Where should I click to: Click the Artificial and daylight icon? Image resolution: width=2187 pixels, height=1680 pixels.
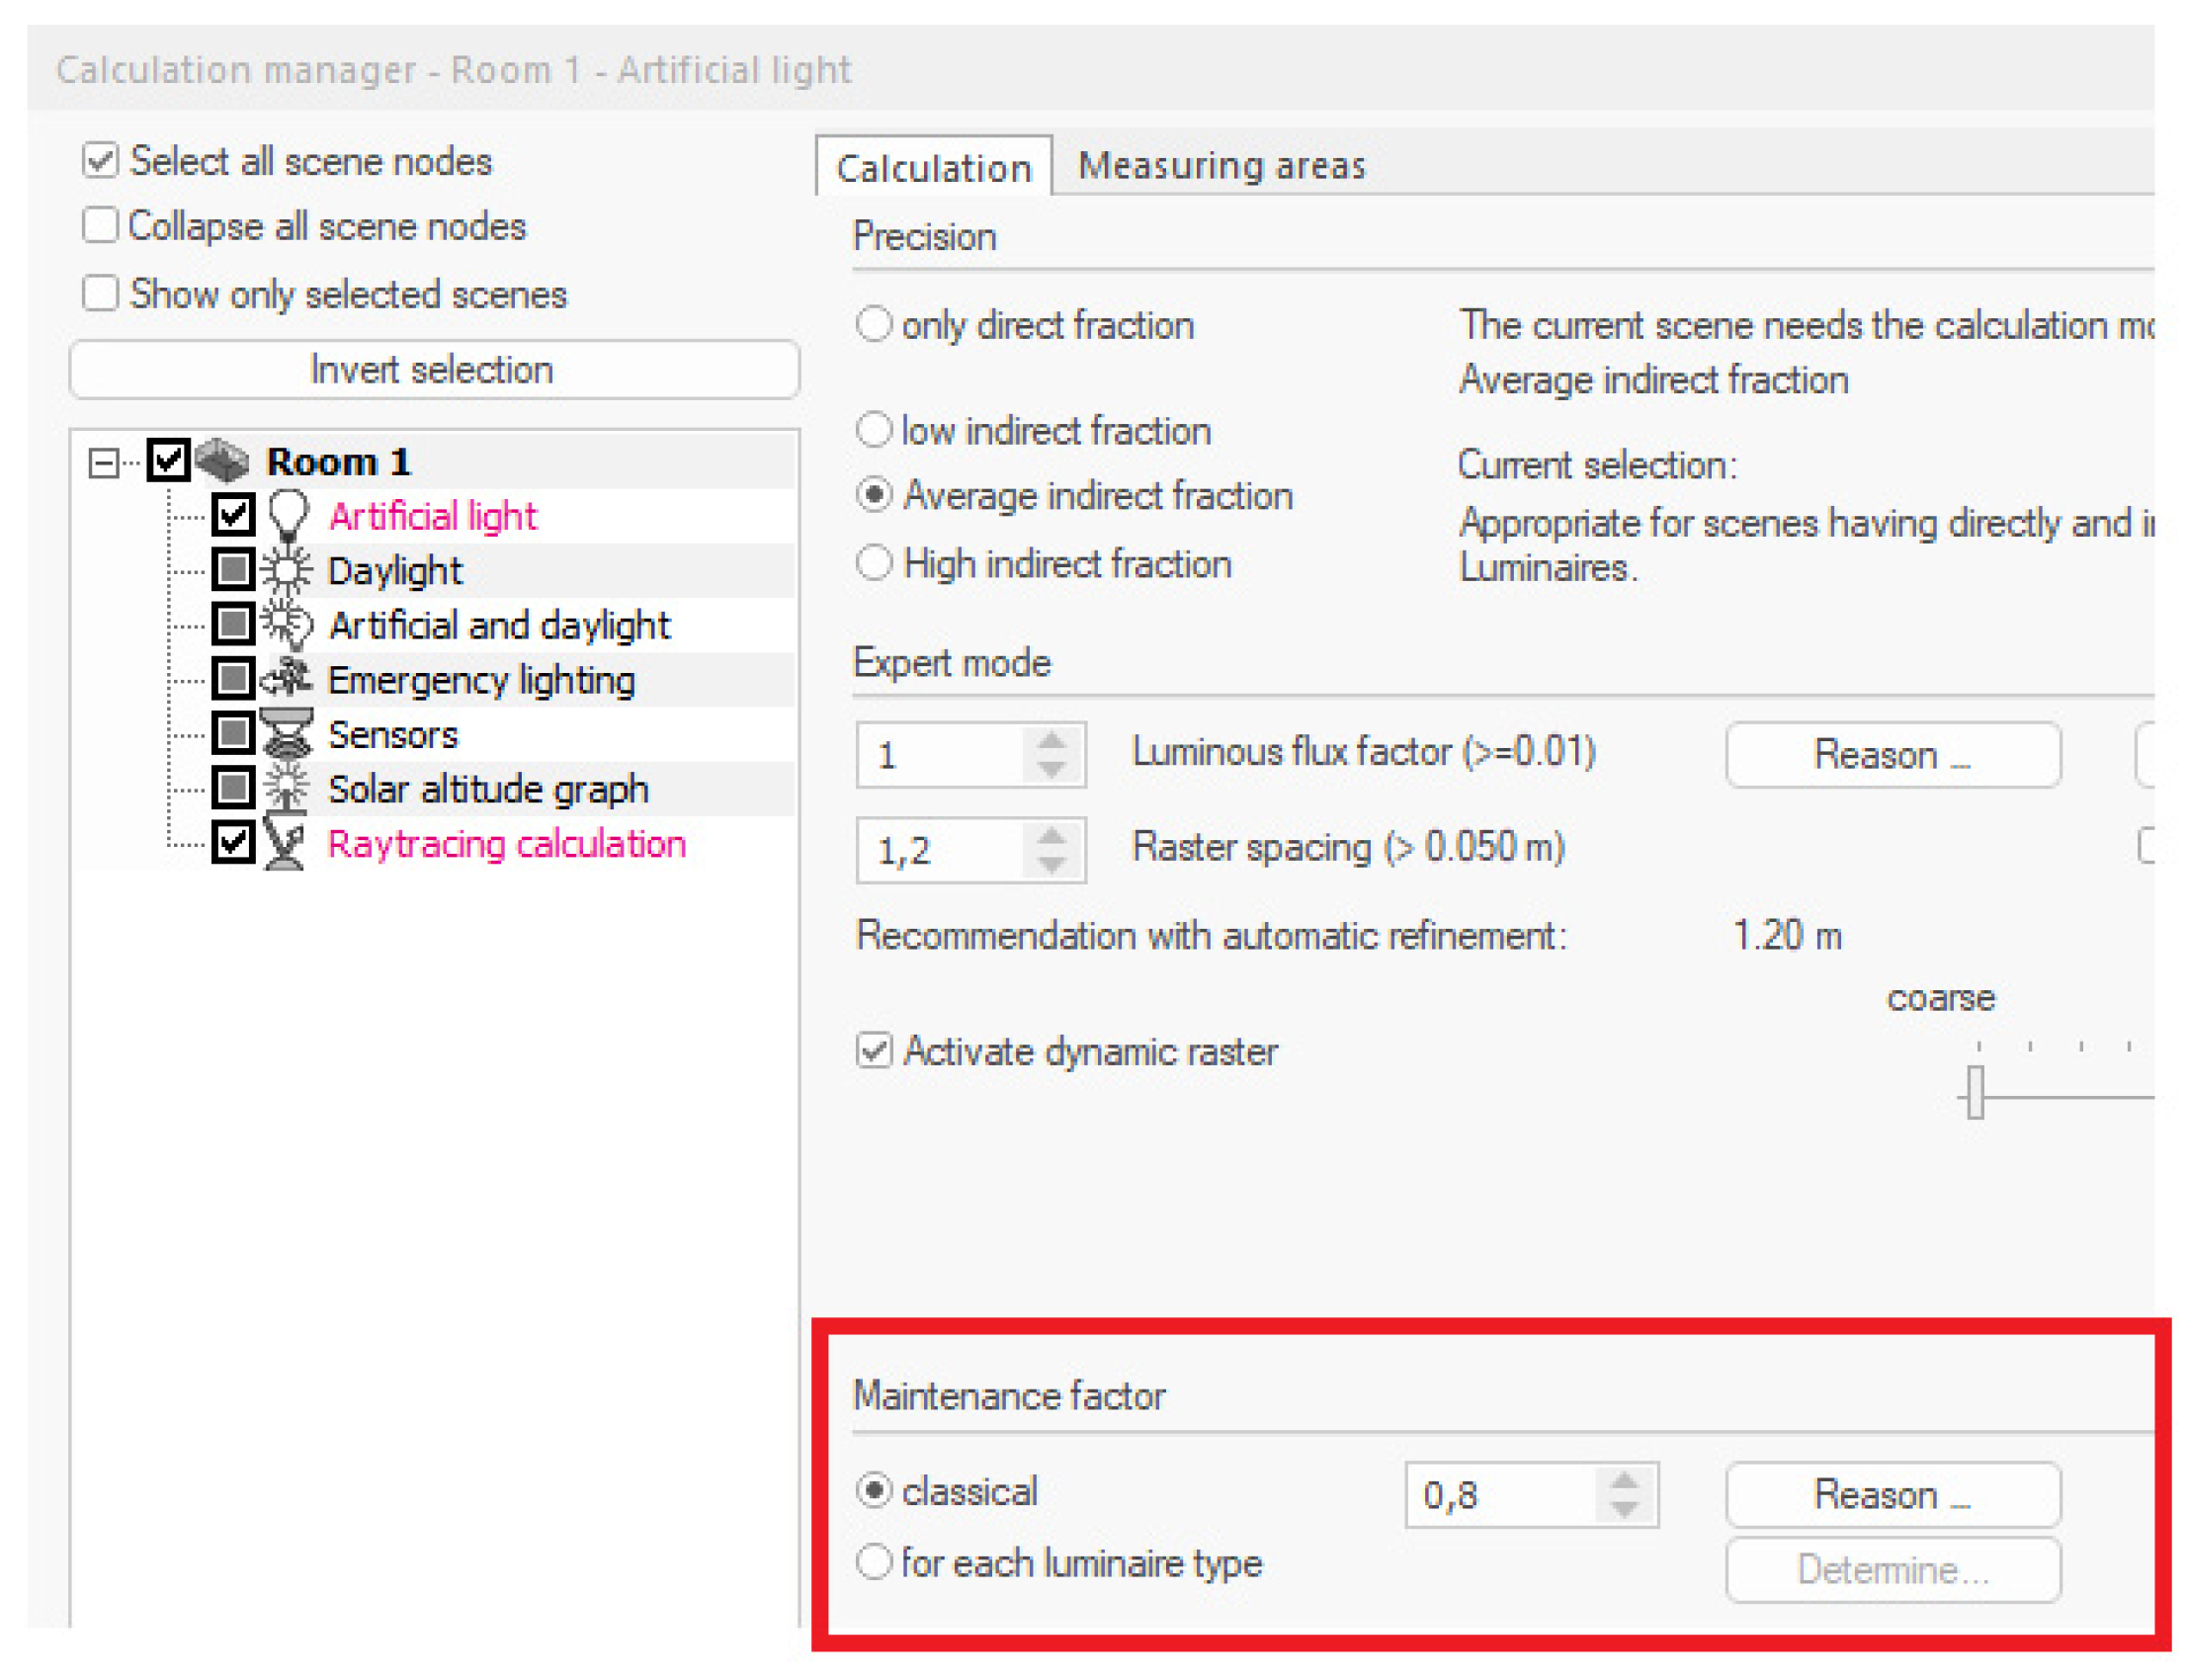(x=287, y=625)
